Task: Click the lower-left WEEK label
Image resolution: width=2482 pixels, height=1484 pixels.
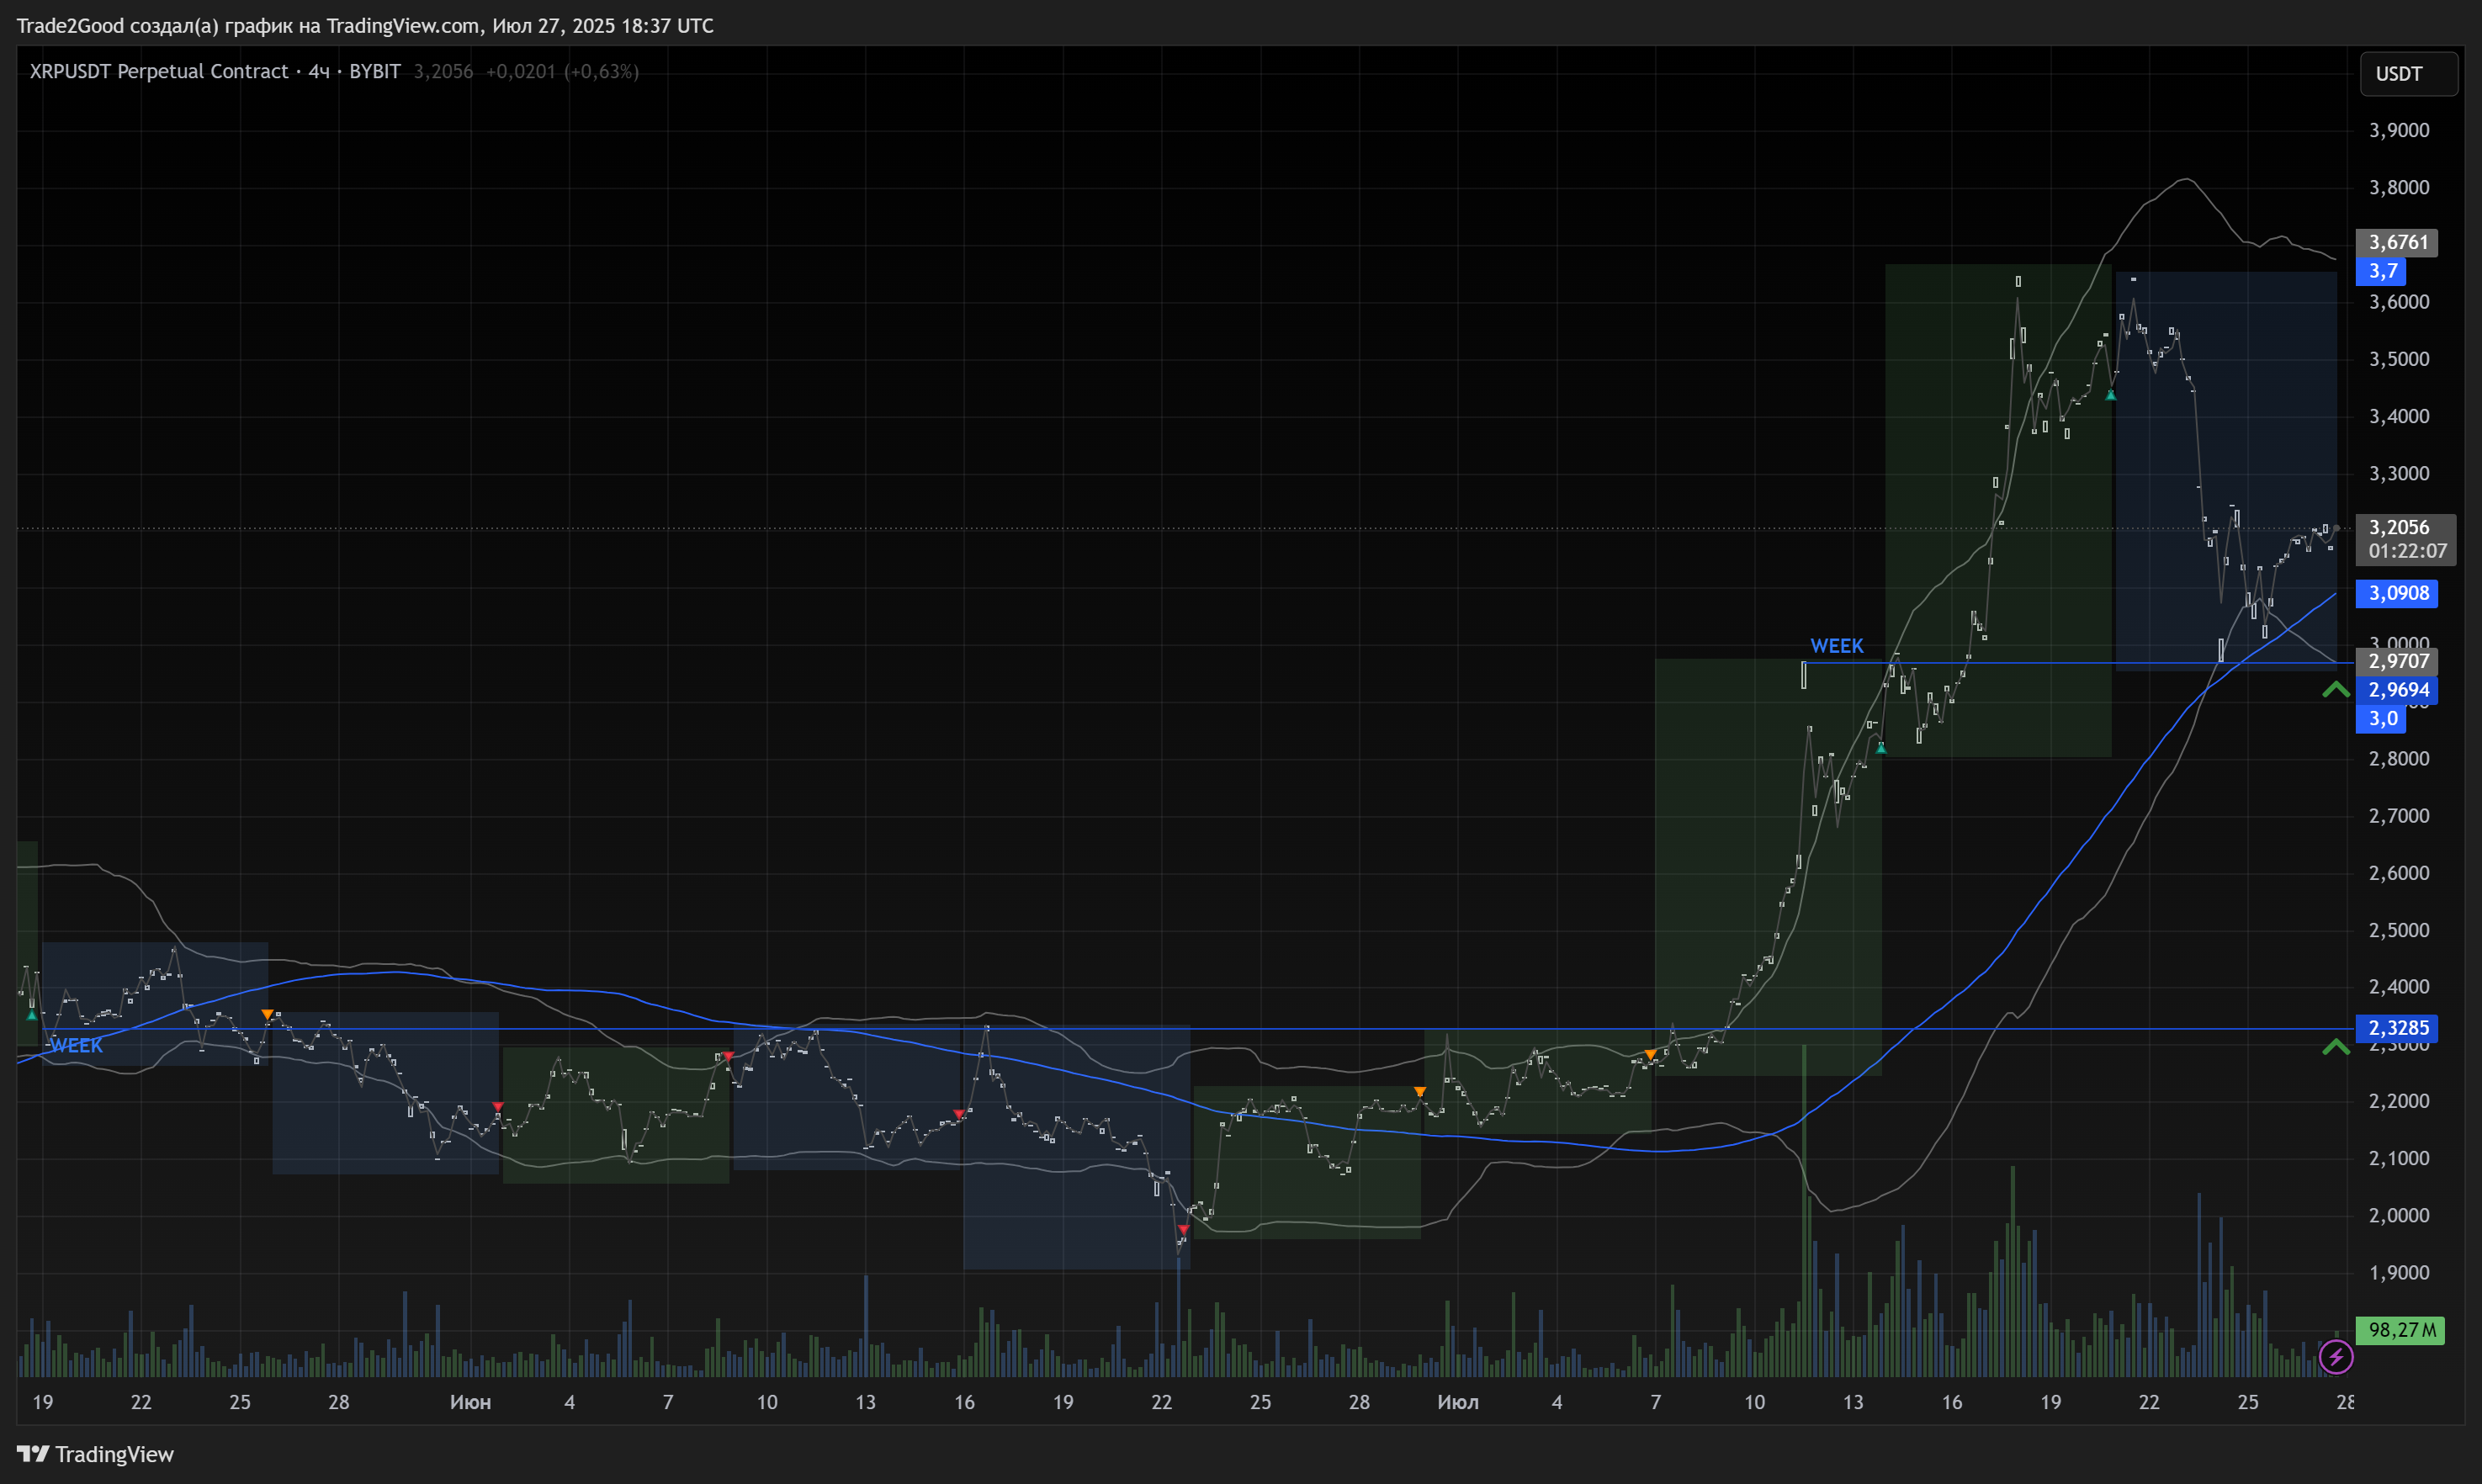Action: [x=76, y=1045]
